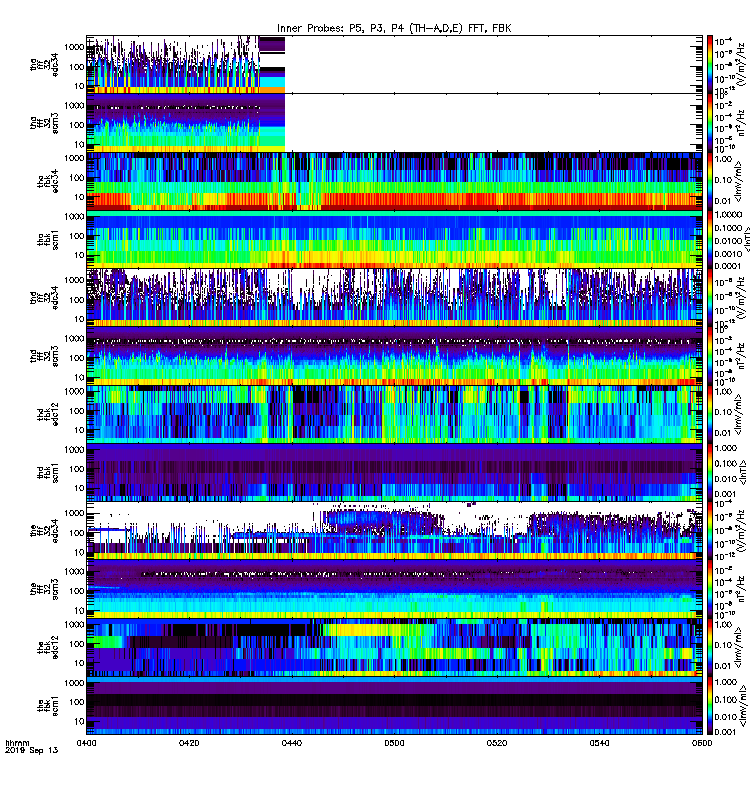Click the 1.0000 value on tha fbk scm1 color bar

pyautogui.click(x=729, y=215)
